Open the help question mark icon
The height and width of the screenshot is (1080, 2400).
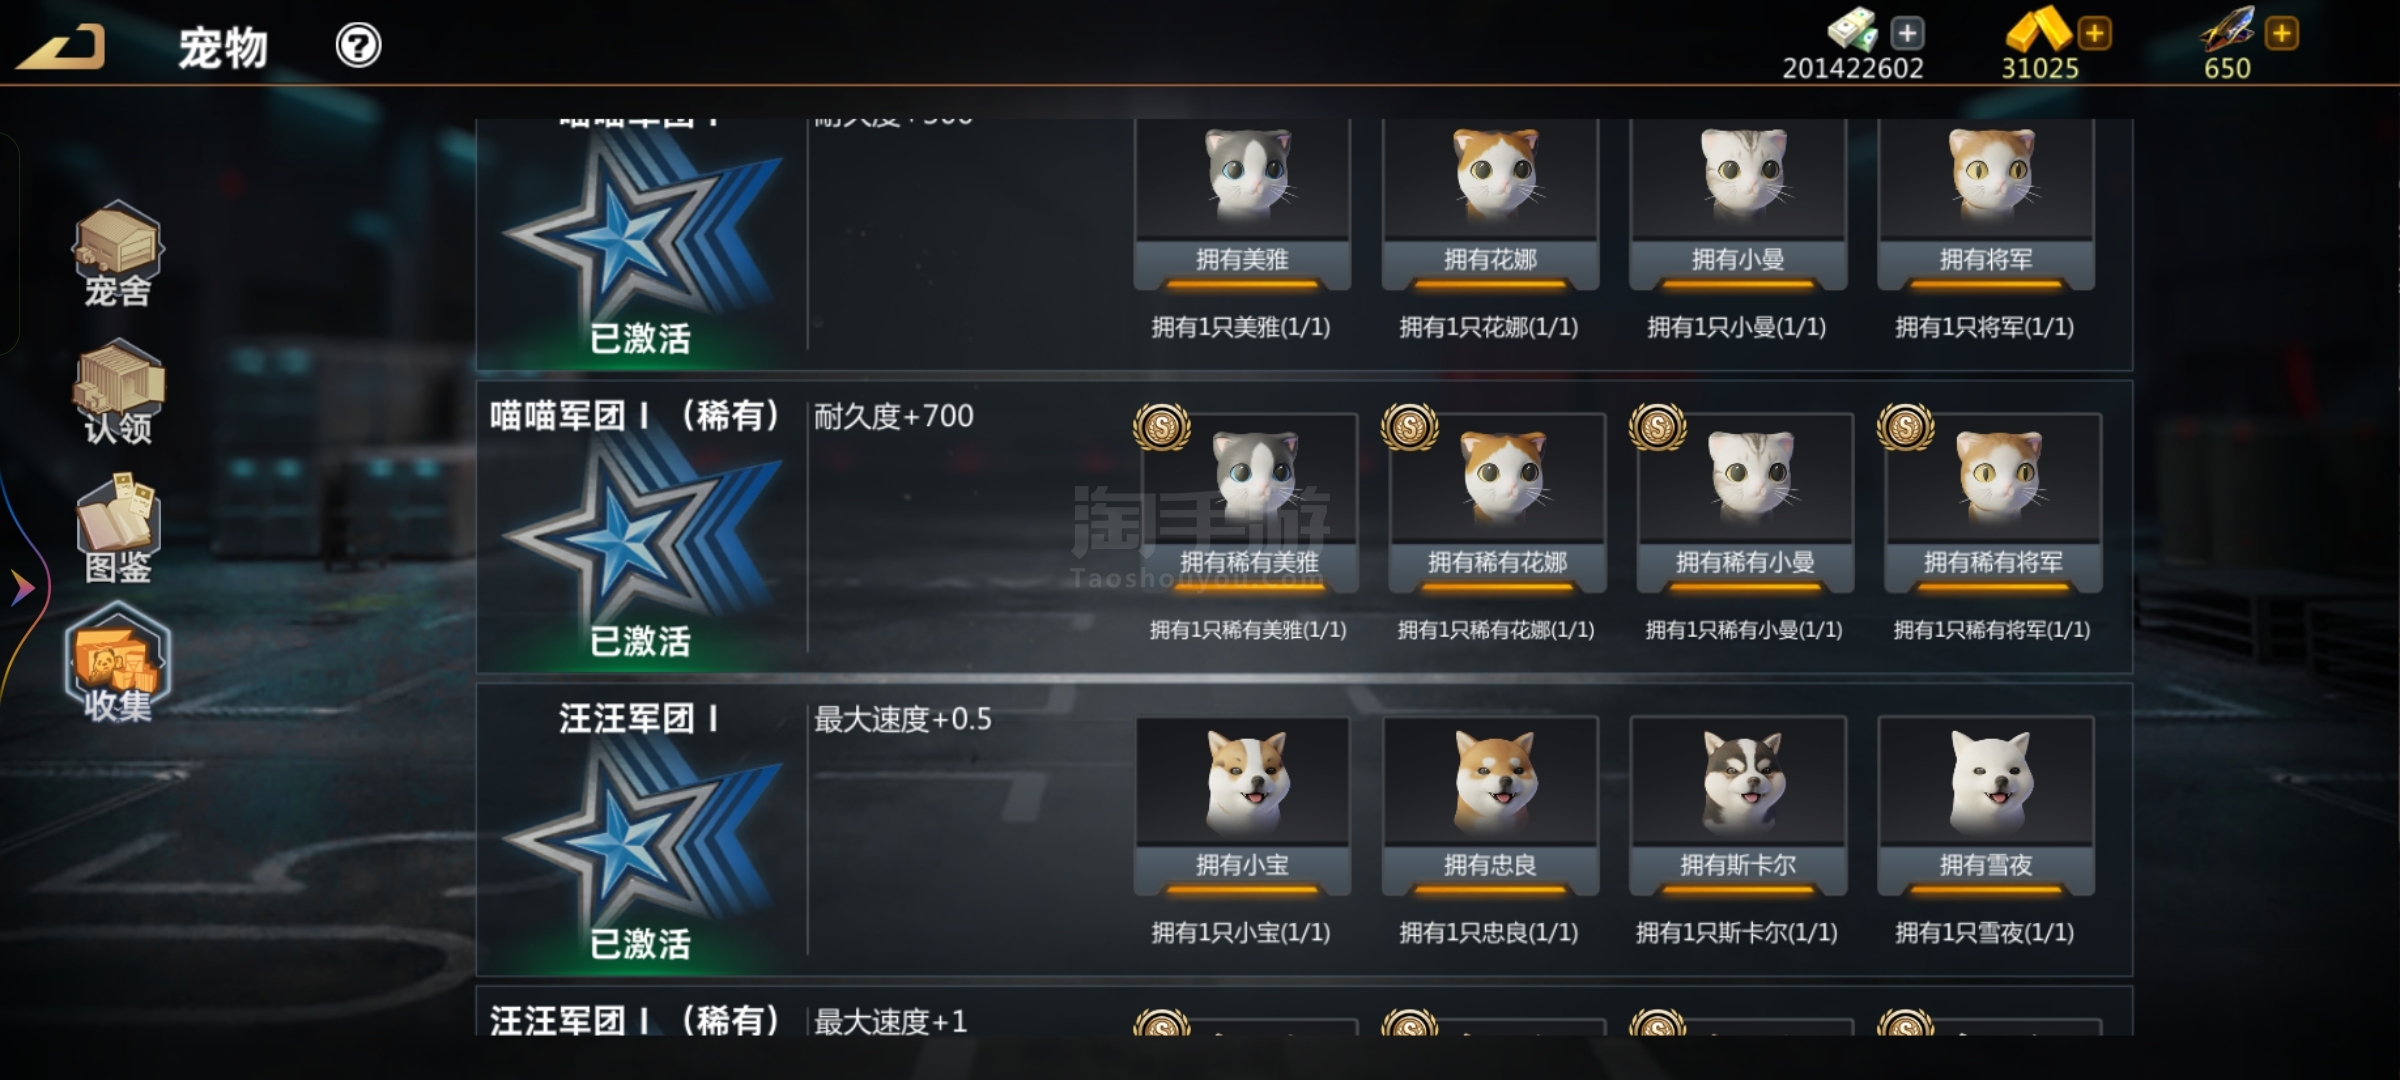pos(358,46)
